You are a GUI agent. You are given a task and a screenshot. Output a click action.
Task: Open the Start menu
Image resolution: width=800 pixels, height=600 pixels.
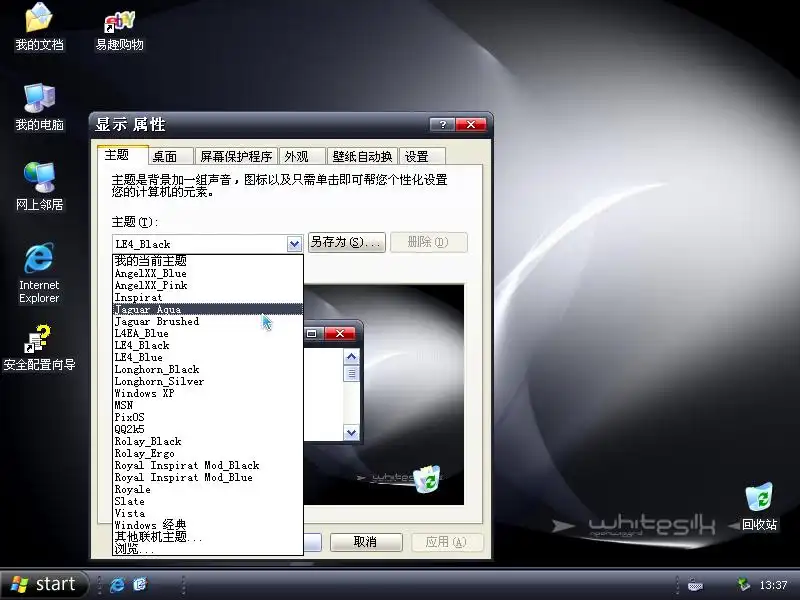tap(45, 584)
